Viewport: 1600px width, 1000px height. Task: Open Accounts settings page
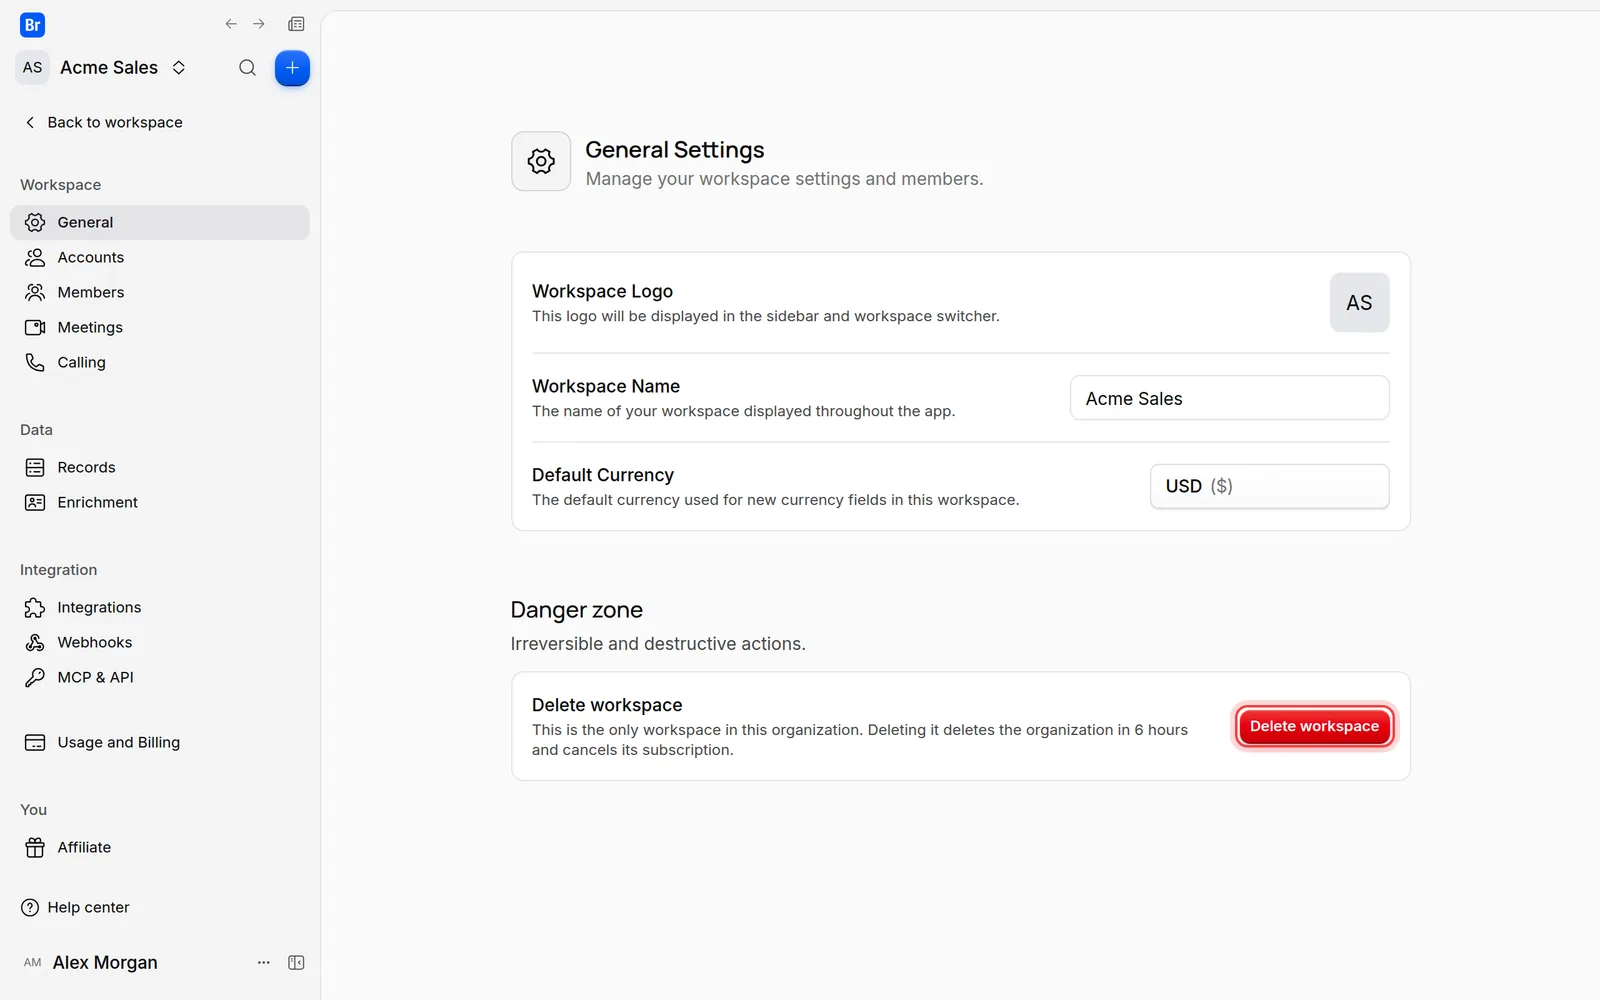(160, 257)
